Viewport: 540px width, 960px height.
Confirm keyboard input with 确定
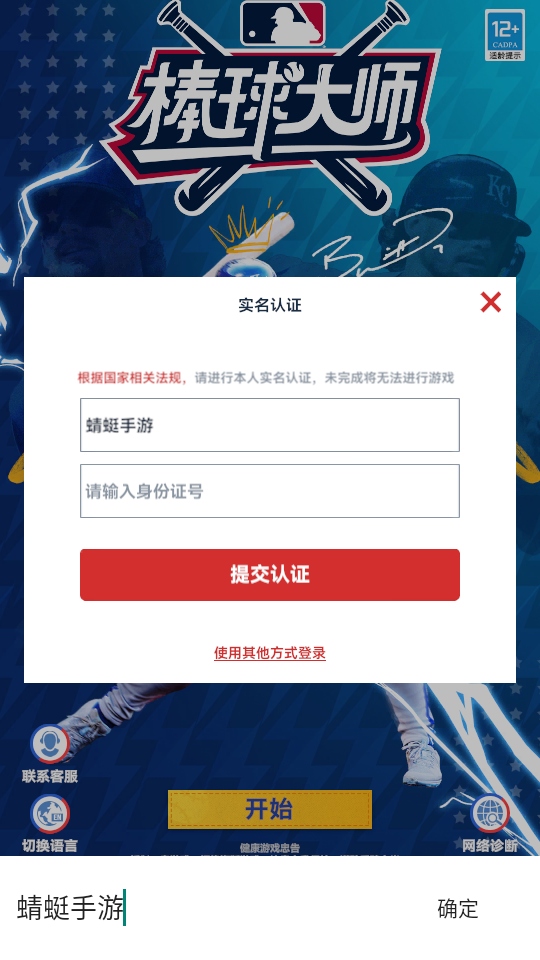pyautogui.click(x=457, y=909)
